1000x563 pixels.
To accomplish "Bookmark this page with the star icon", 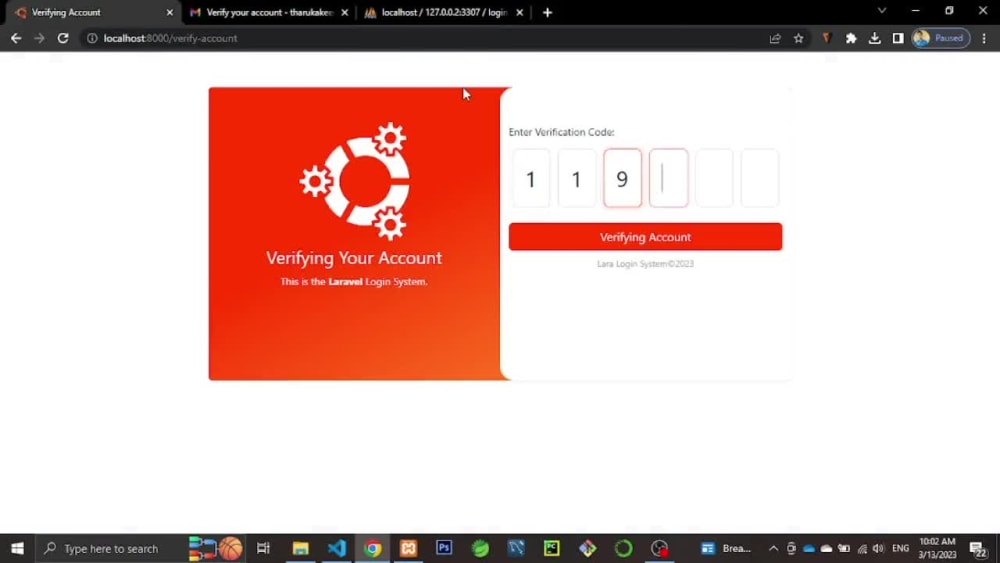I will click(798, 38).
